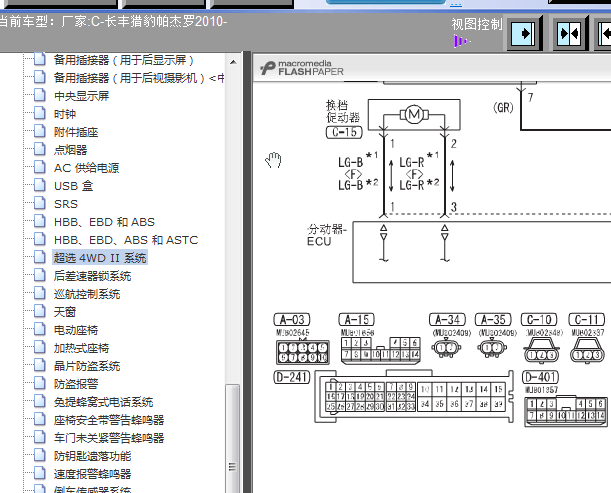611x493 pixels.
Task: Click the D-401 connector label
Action: point(540,377)
